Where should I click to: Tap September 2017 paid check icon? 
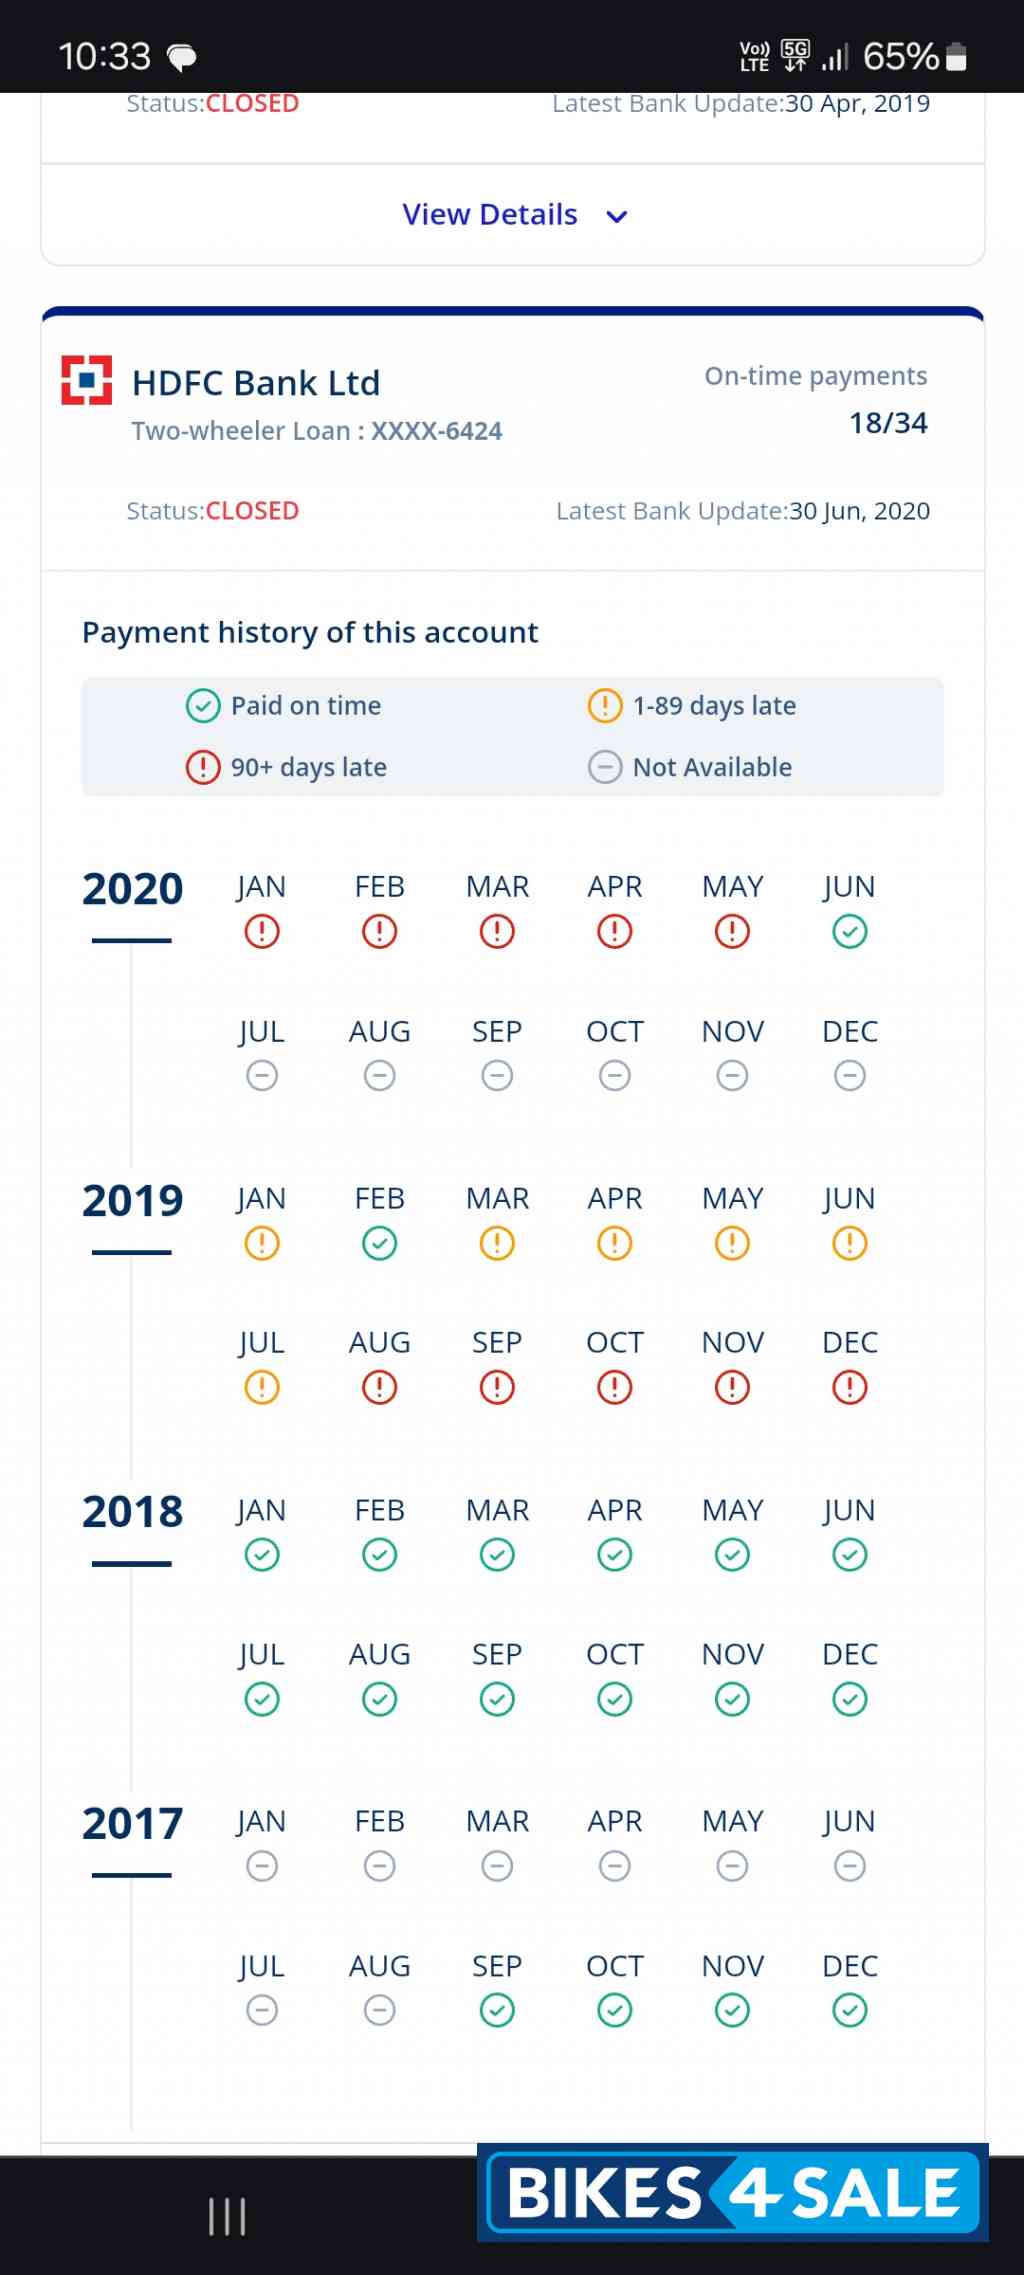tap(497, 2010)
